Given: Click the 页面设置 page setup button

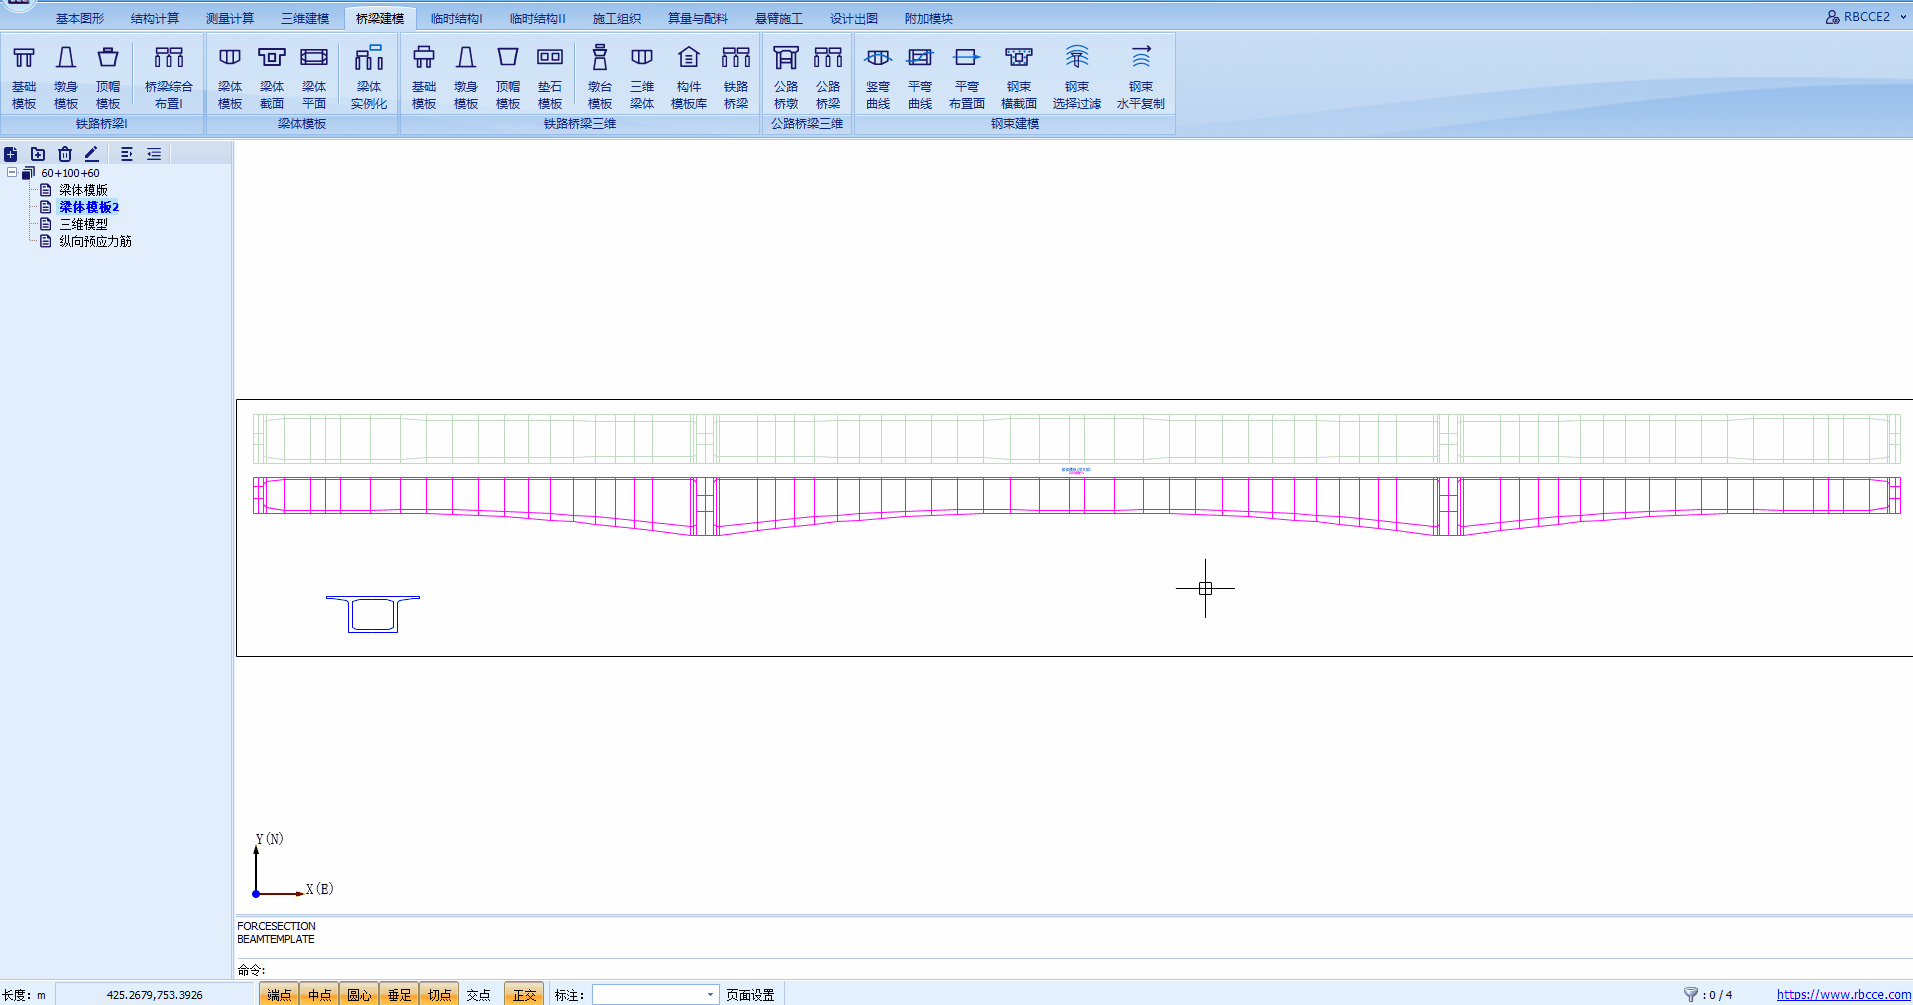Looking at the screenshot, I should [x=750, y=994].
